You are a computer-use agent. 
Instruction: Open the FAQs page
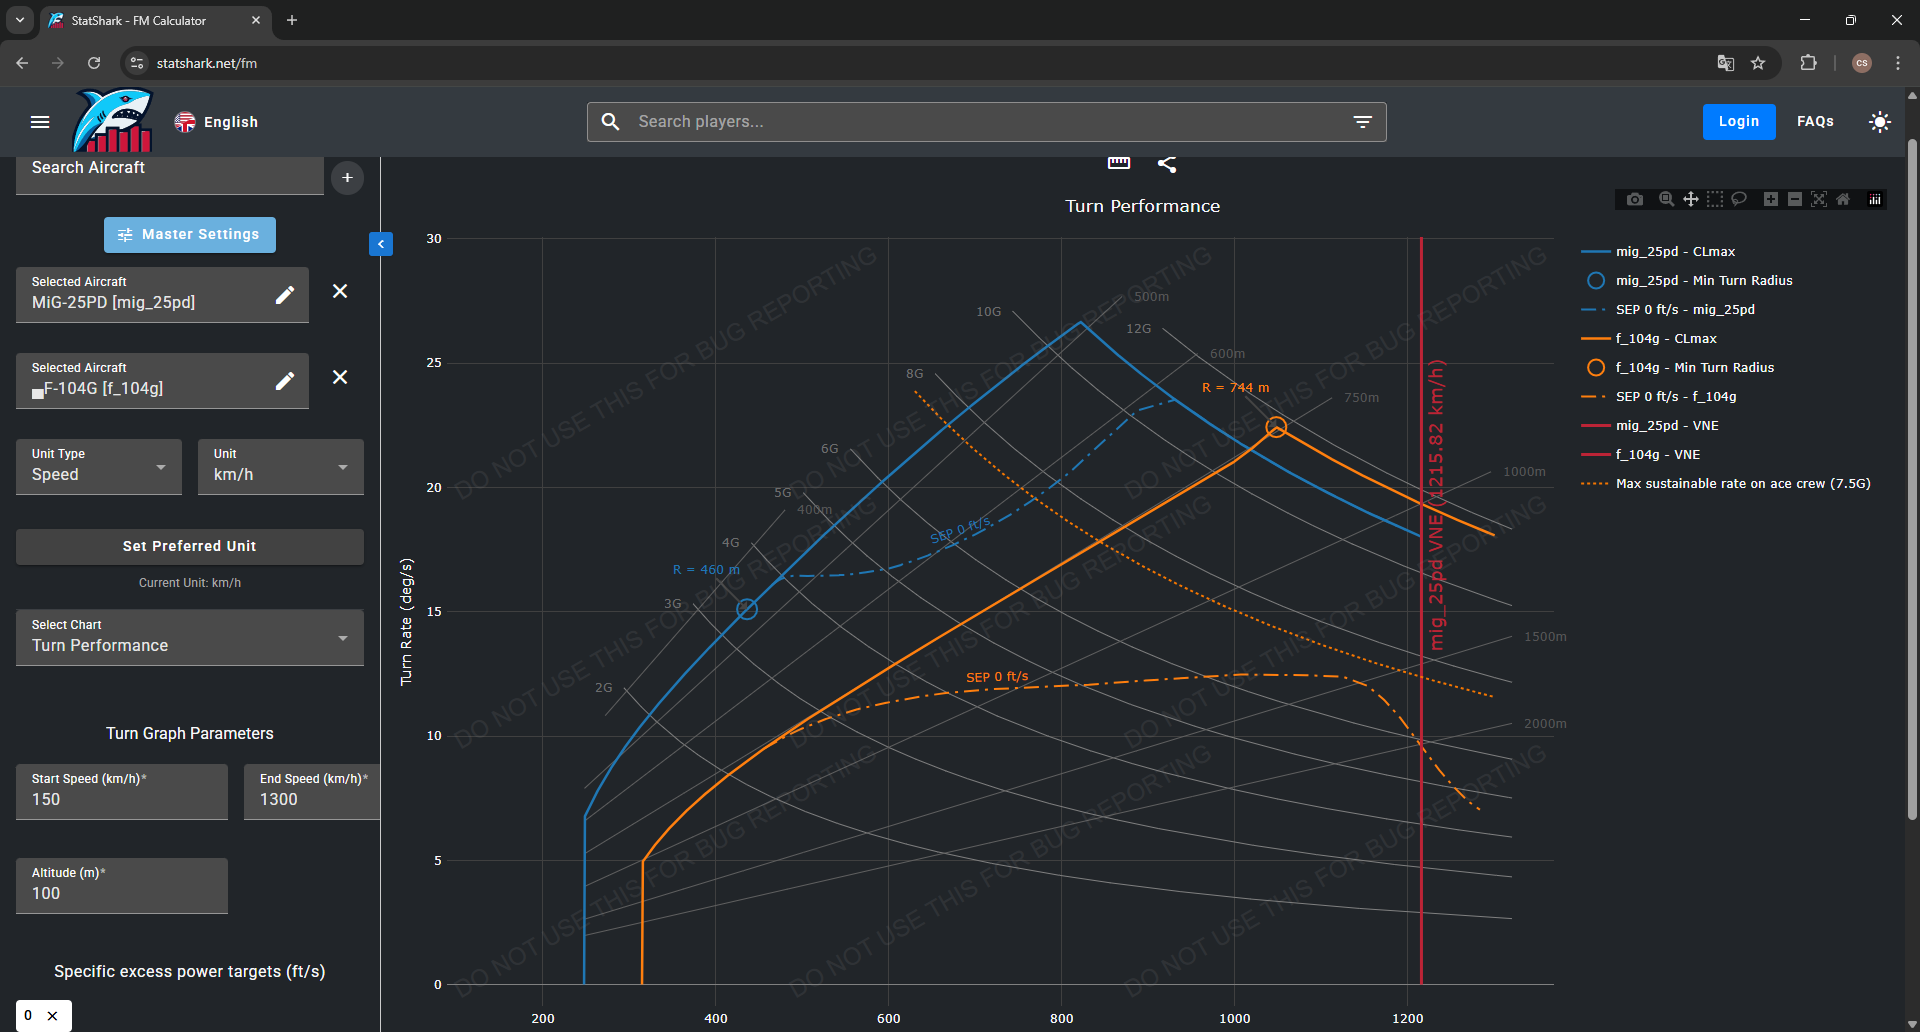pyautogui.click(x=1814, y=122)
